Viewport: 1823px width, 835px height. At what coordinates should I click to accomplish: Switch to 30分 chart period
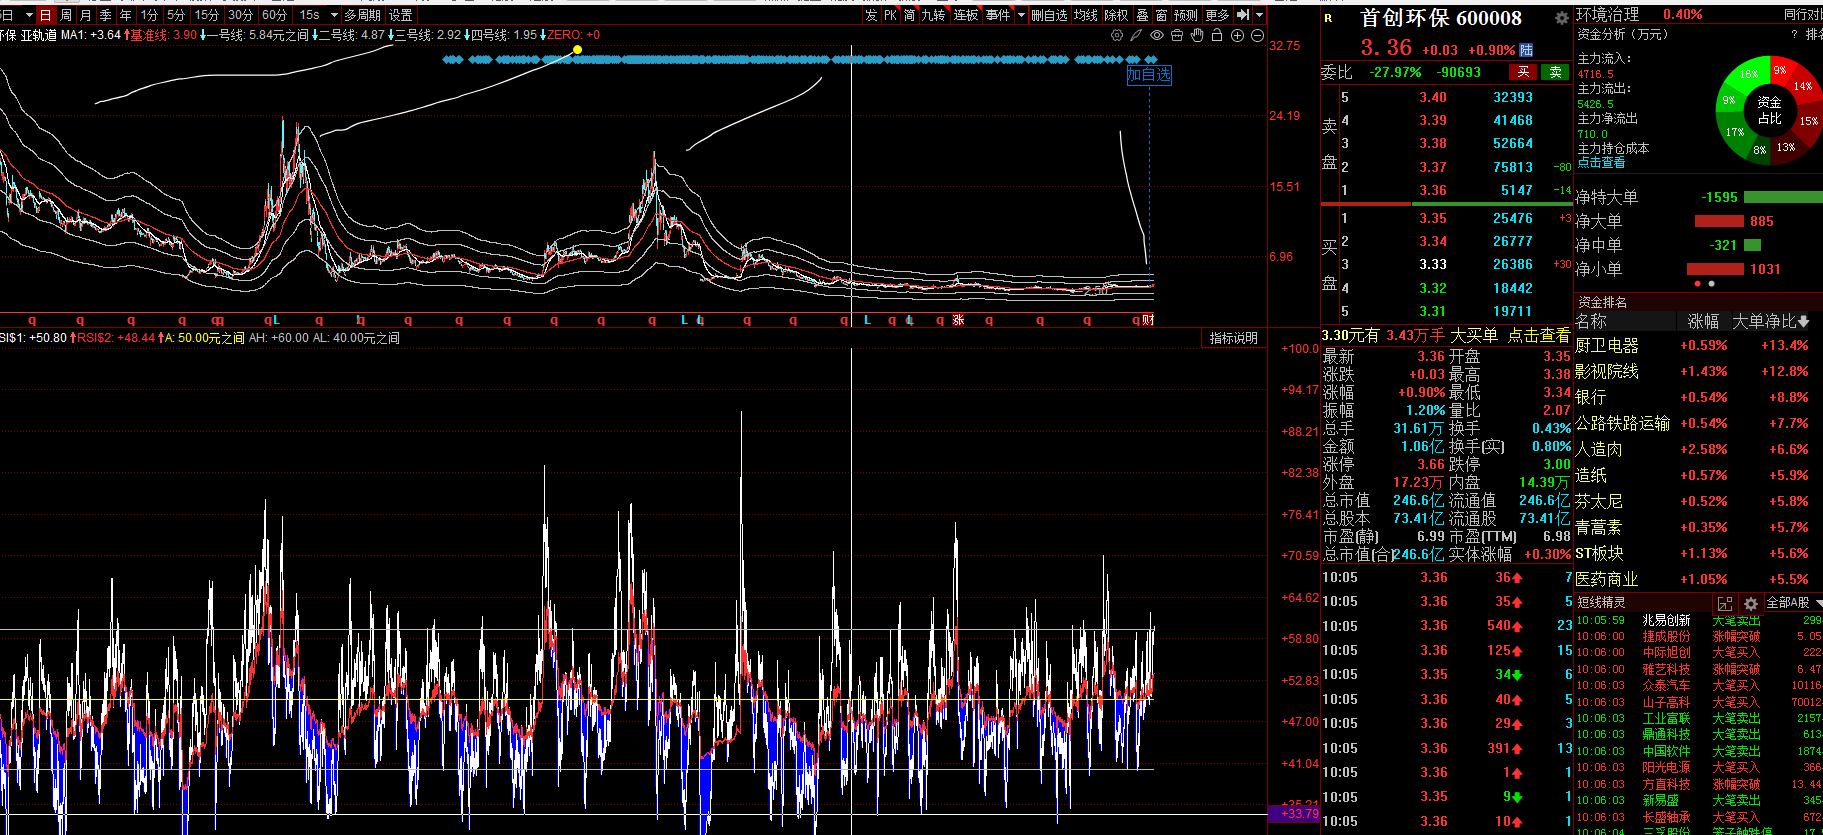click(240, 15)
